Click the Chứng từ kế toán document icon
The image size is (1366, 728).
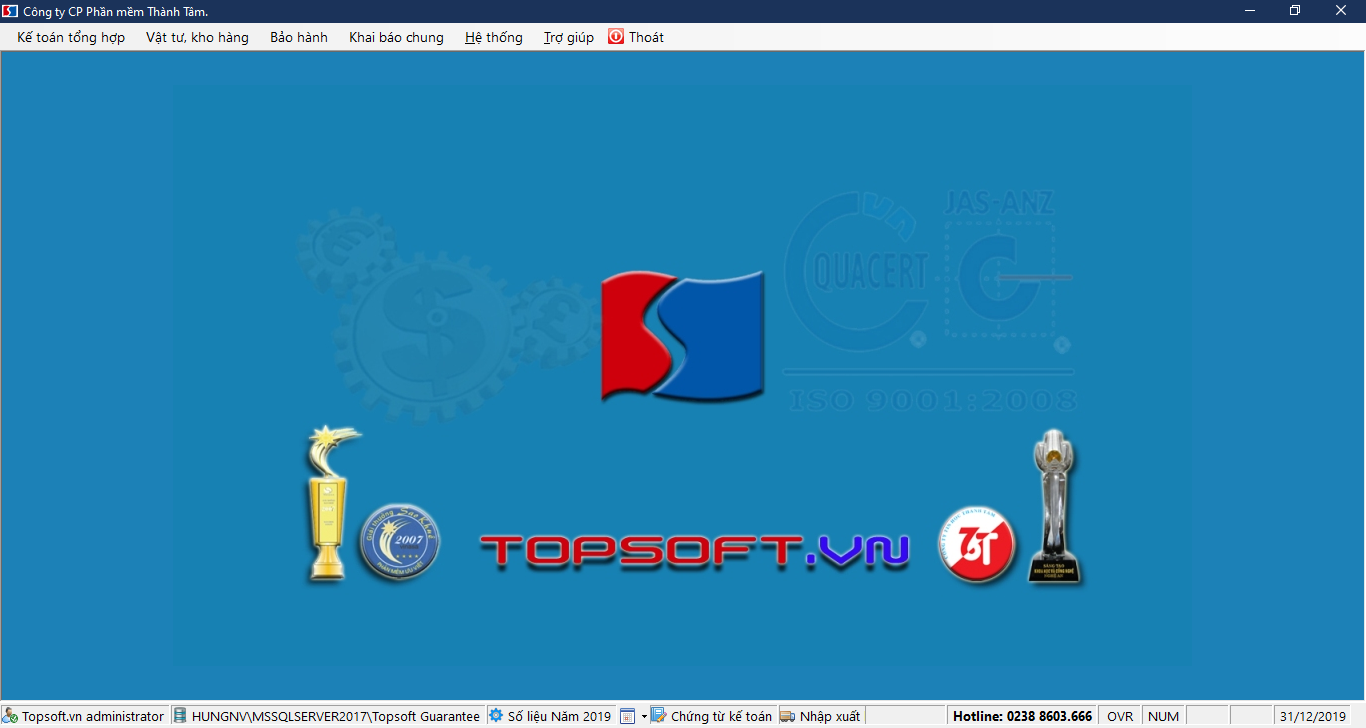click(659, 716)
